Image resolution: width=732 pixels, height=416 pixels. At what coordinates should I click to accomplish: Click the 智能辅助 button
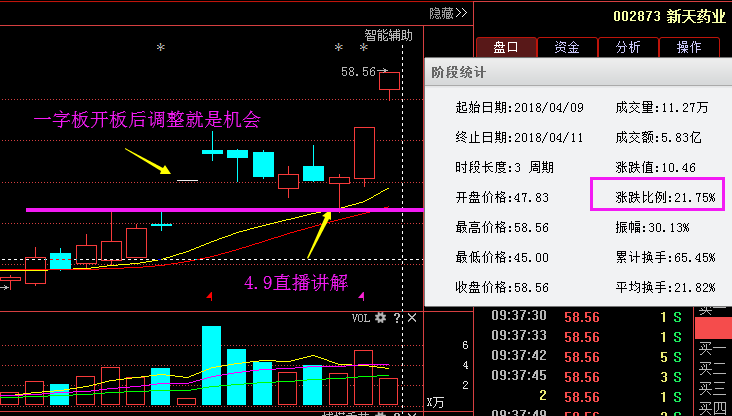388,34
